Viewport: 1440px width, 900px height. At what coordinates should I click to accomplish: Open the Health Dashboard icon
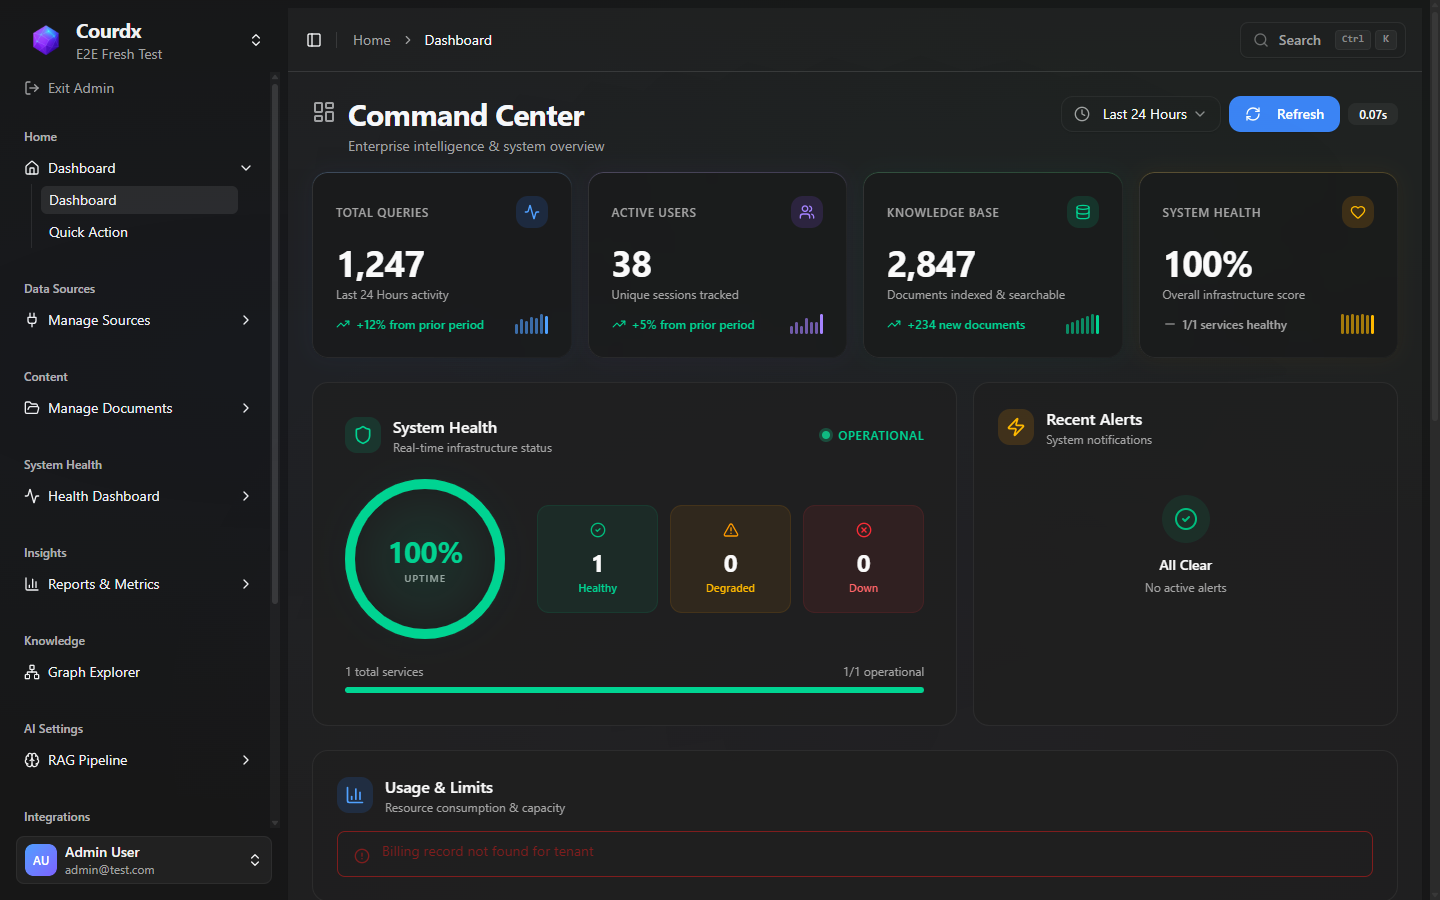coord(31,496)
